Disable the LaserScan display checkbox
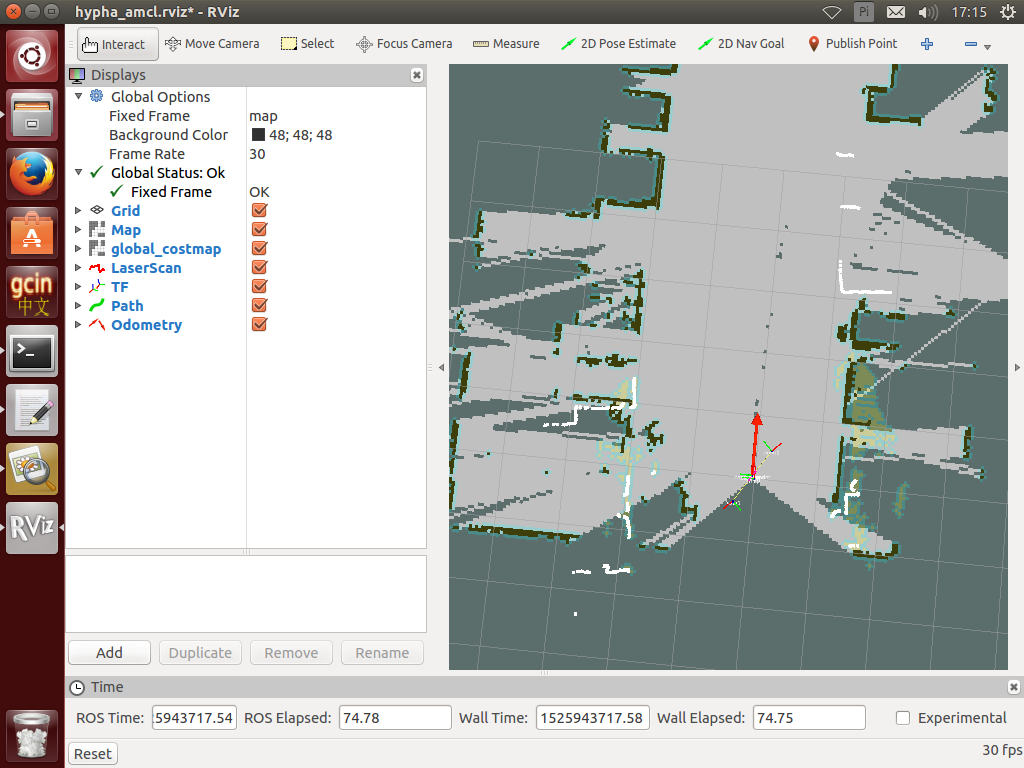Screen dimensions: 1024x768 coord(259,268)
